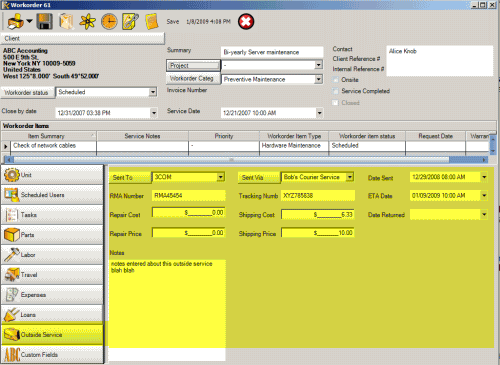This screenshot has width=500, height=365.
Task: Click the Sent To button
Action: coord(130,177)
